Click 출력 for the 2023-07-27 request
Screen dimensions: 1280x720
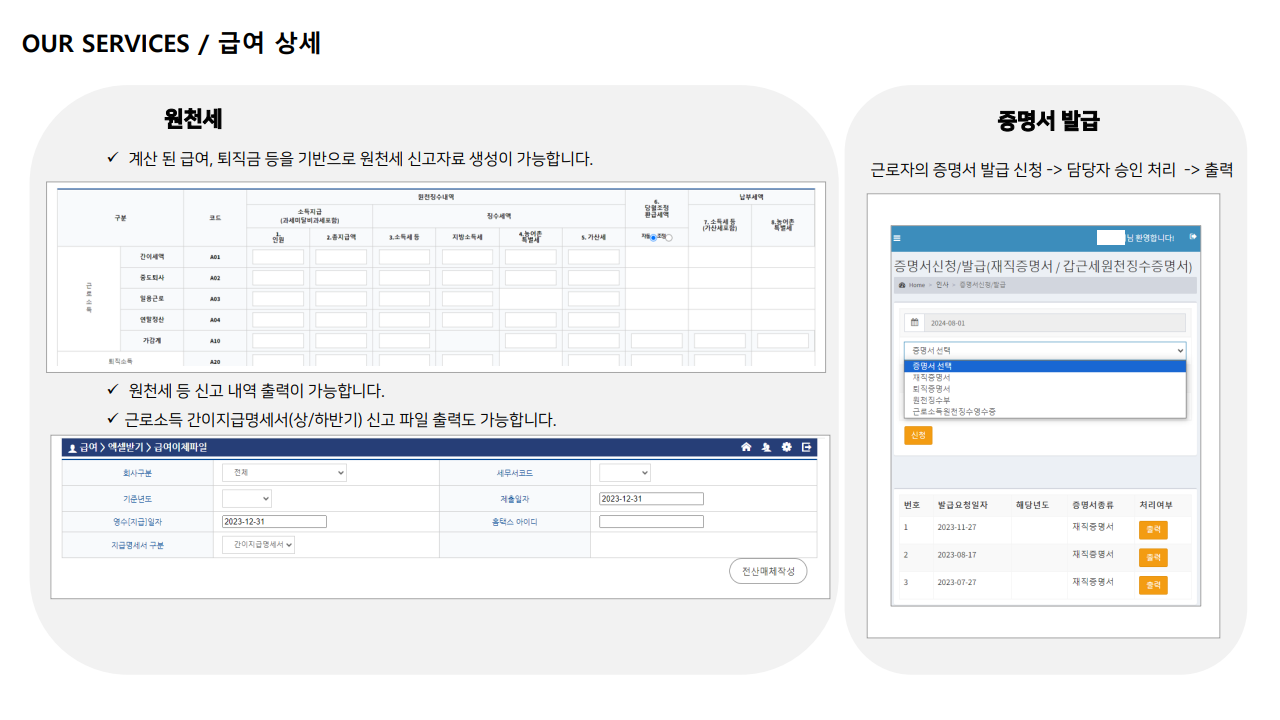1153,585
